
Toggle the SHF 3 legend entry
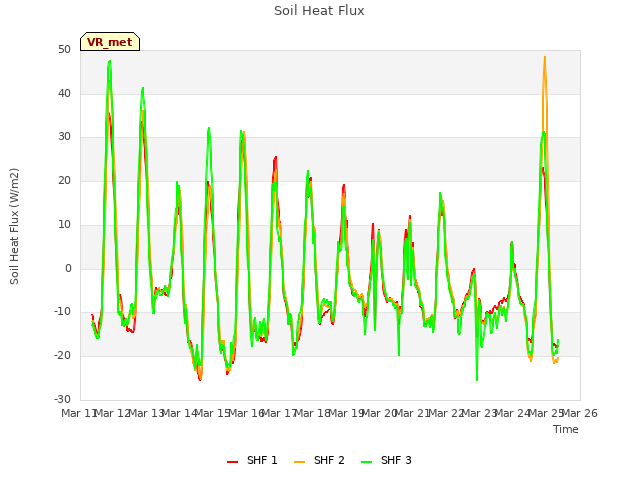[x=387, y=460]
